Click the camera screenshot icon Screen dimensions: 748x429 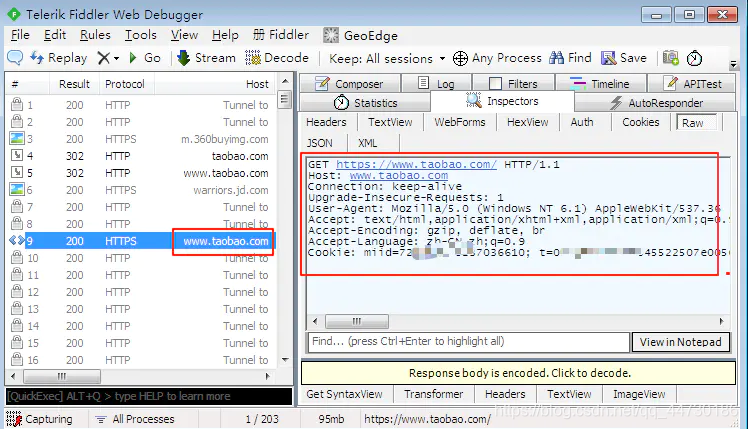[x=671, y=58]
